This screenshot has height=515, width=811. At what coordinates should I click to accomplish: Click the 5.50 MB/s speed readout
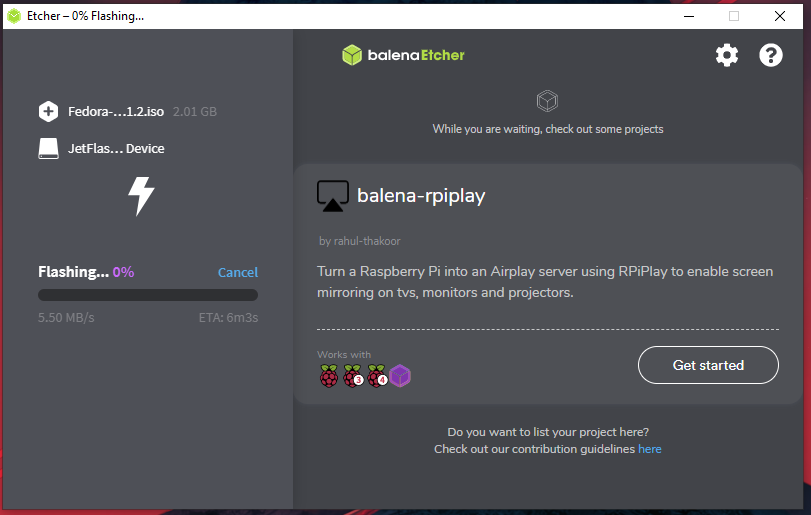pyautogui.click(x=66, y=317)
